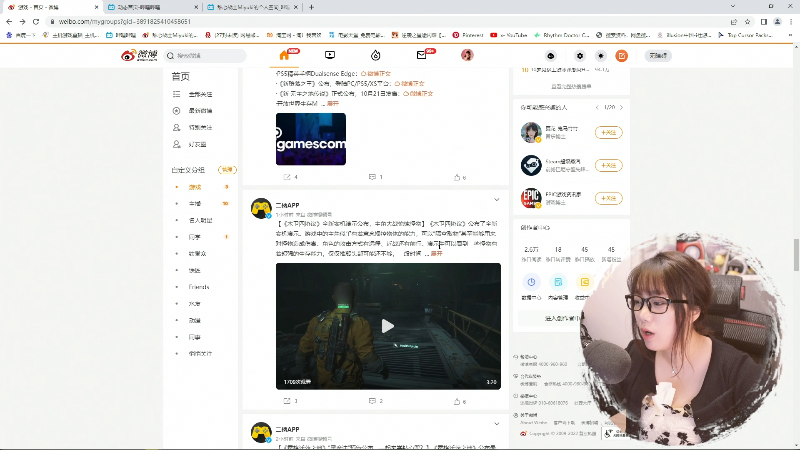Select the Friends group in sidebar
This screenshot has height=450, width=800.
pyautogui.click(x=198, y=287)
